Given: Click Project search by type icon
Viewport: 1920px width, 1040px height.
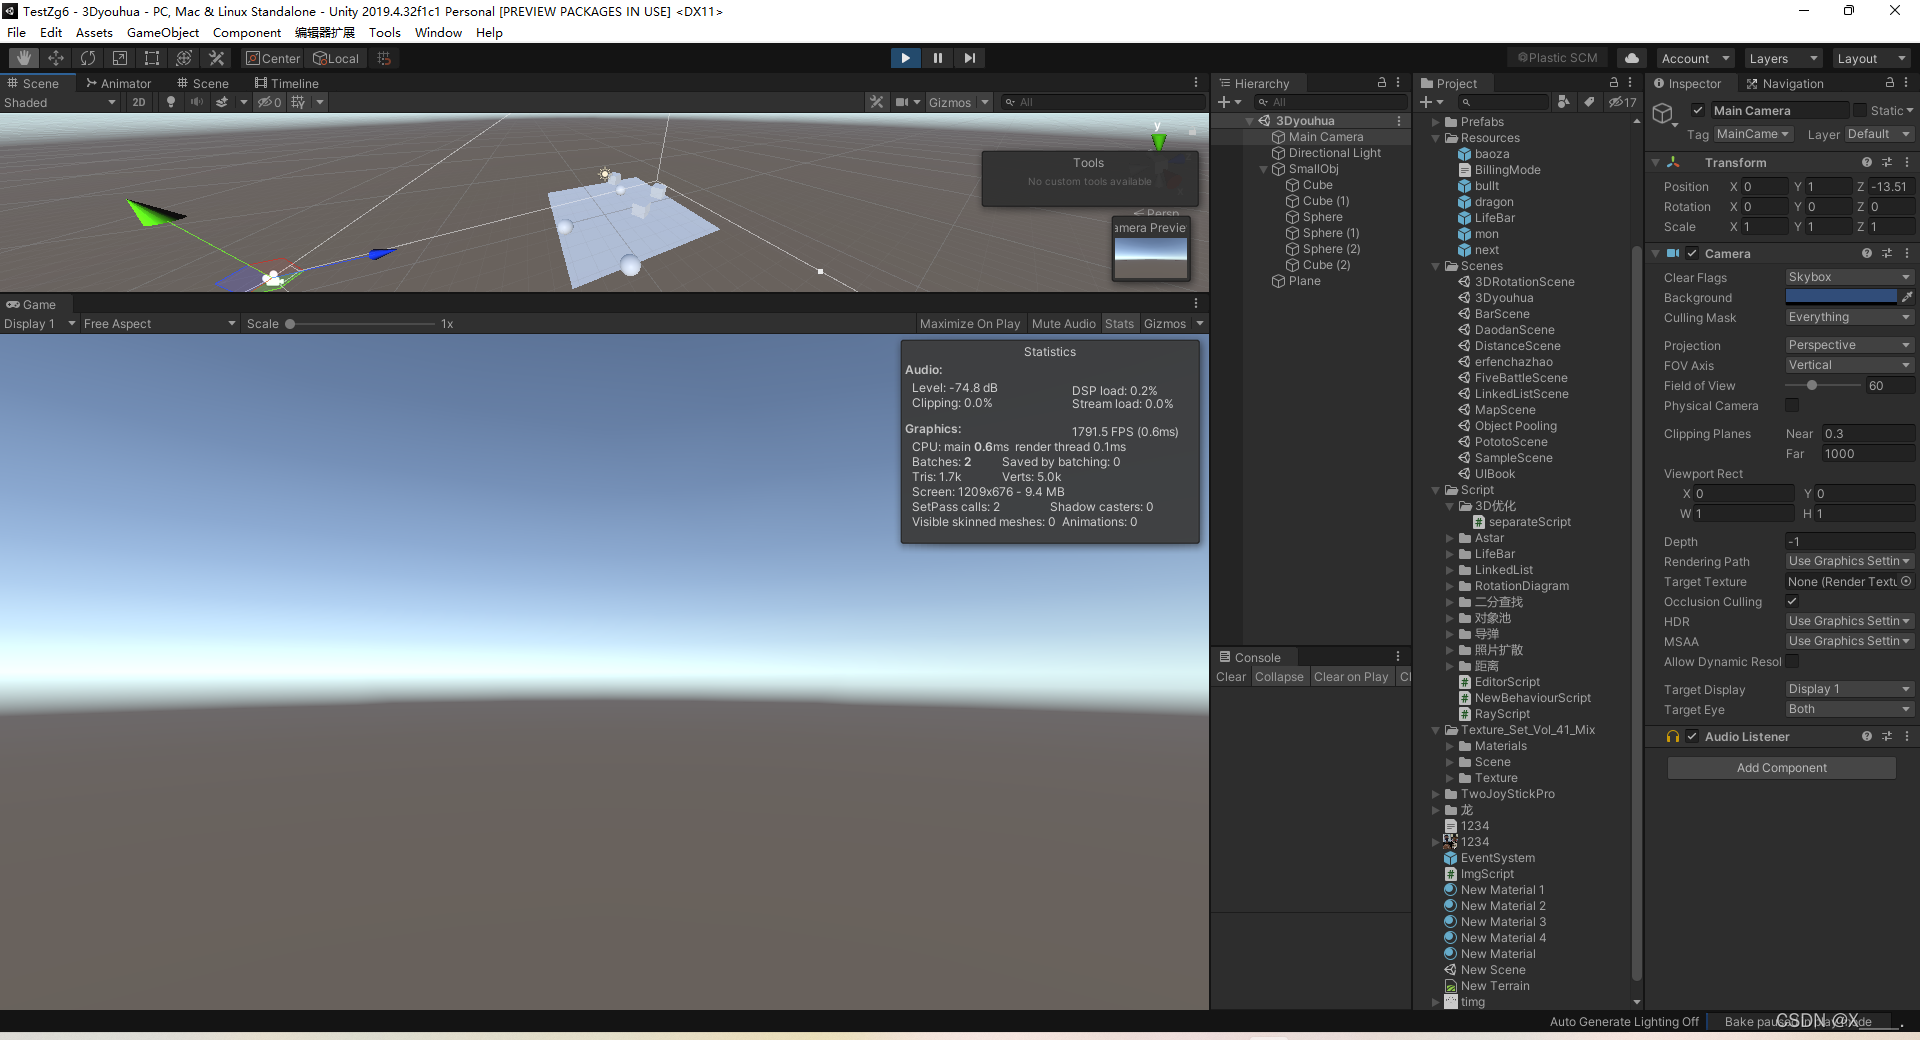Looking at the screenshot, I should coord(1564,102).
